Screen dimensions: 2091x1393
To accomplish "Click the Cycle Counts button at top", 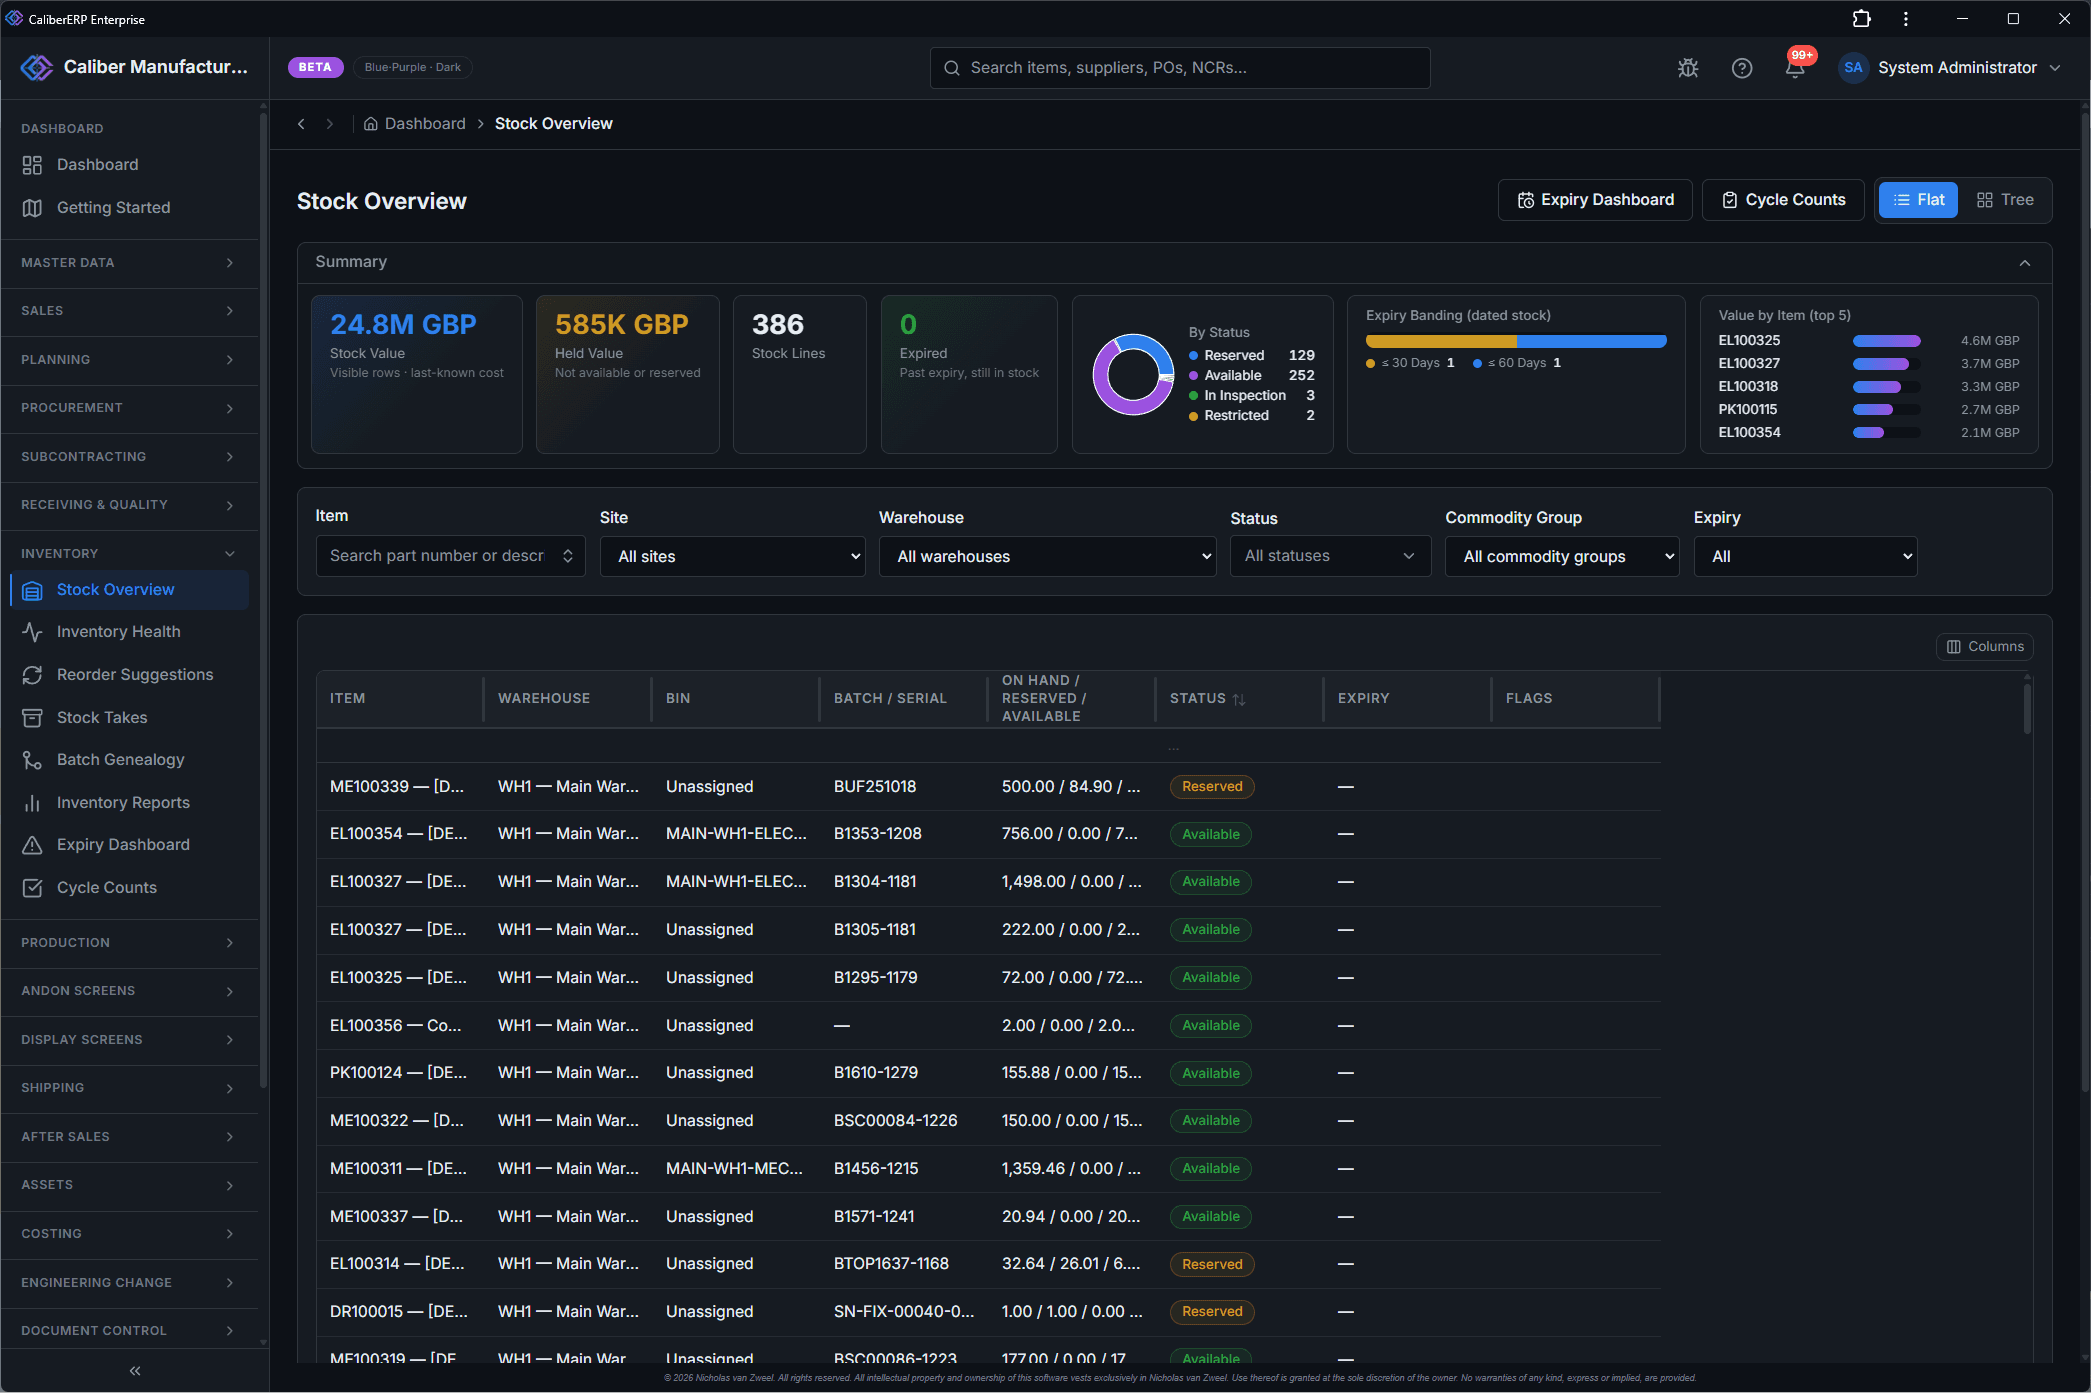I will [x=1783, y=200].
